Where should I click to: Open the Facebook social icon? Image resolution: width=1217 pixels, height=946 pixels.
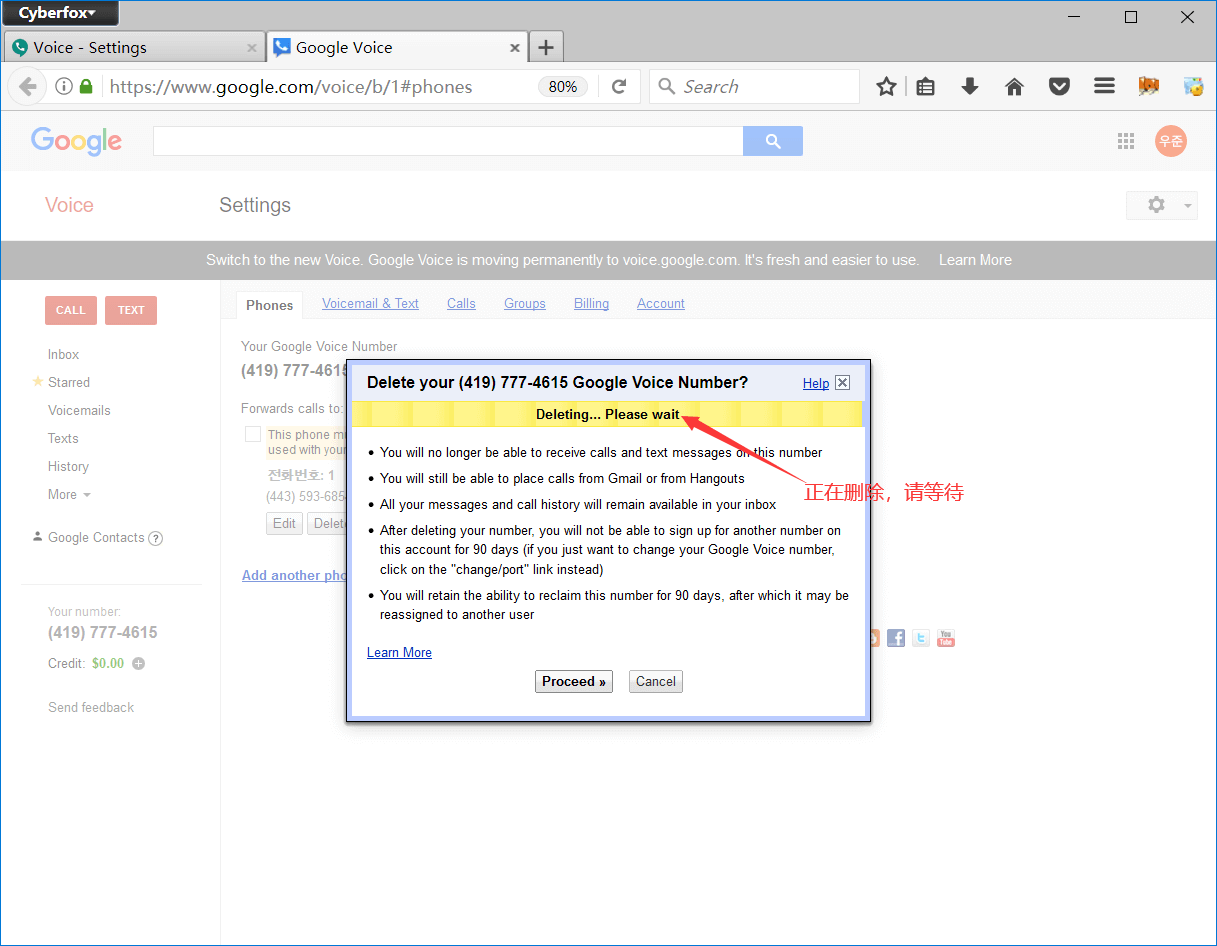pos(896,638)
